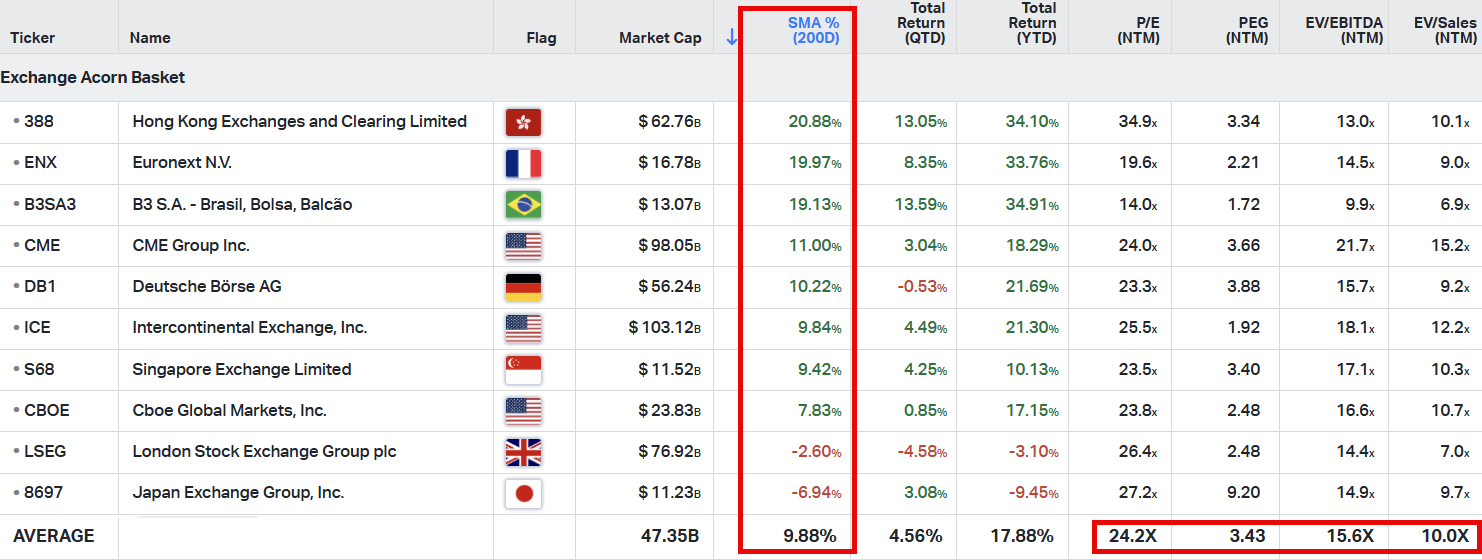The height and width of the screenshot is (560, 1482).
Task: Sort by the Flag column header
Action: click(541, 38)
